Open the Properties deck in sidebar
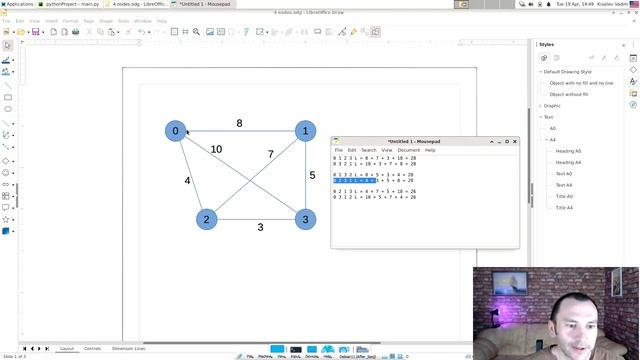Screen dimensions: 640x360 click(x=633, y=58)
